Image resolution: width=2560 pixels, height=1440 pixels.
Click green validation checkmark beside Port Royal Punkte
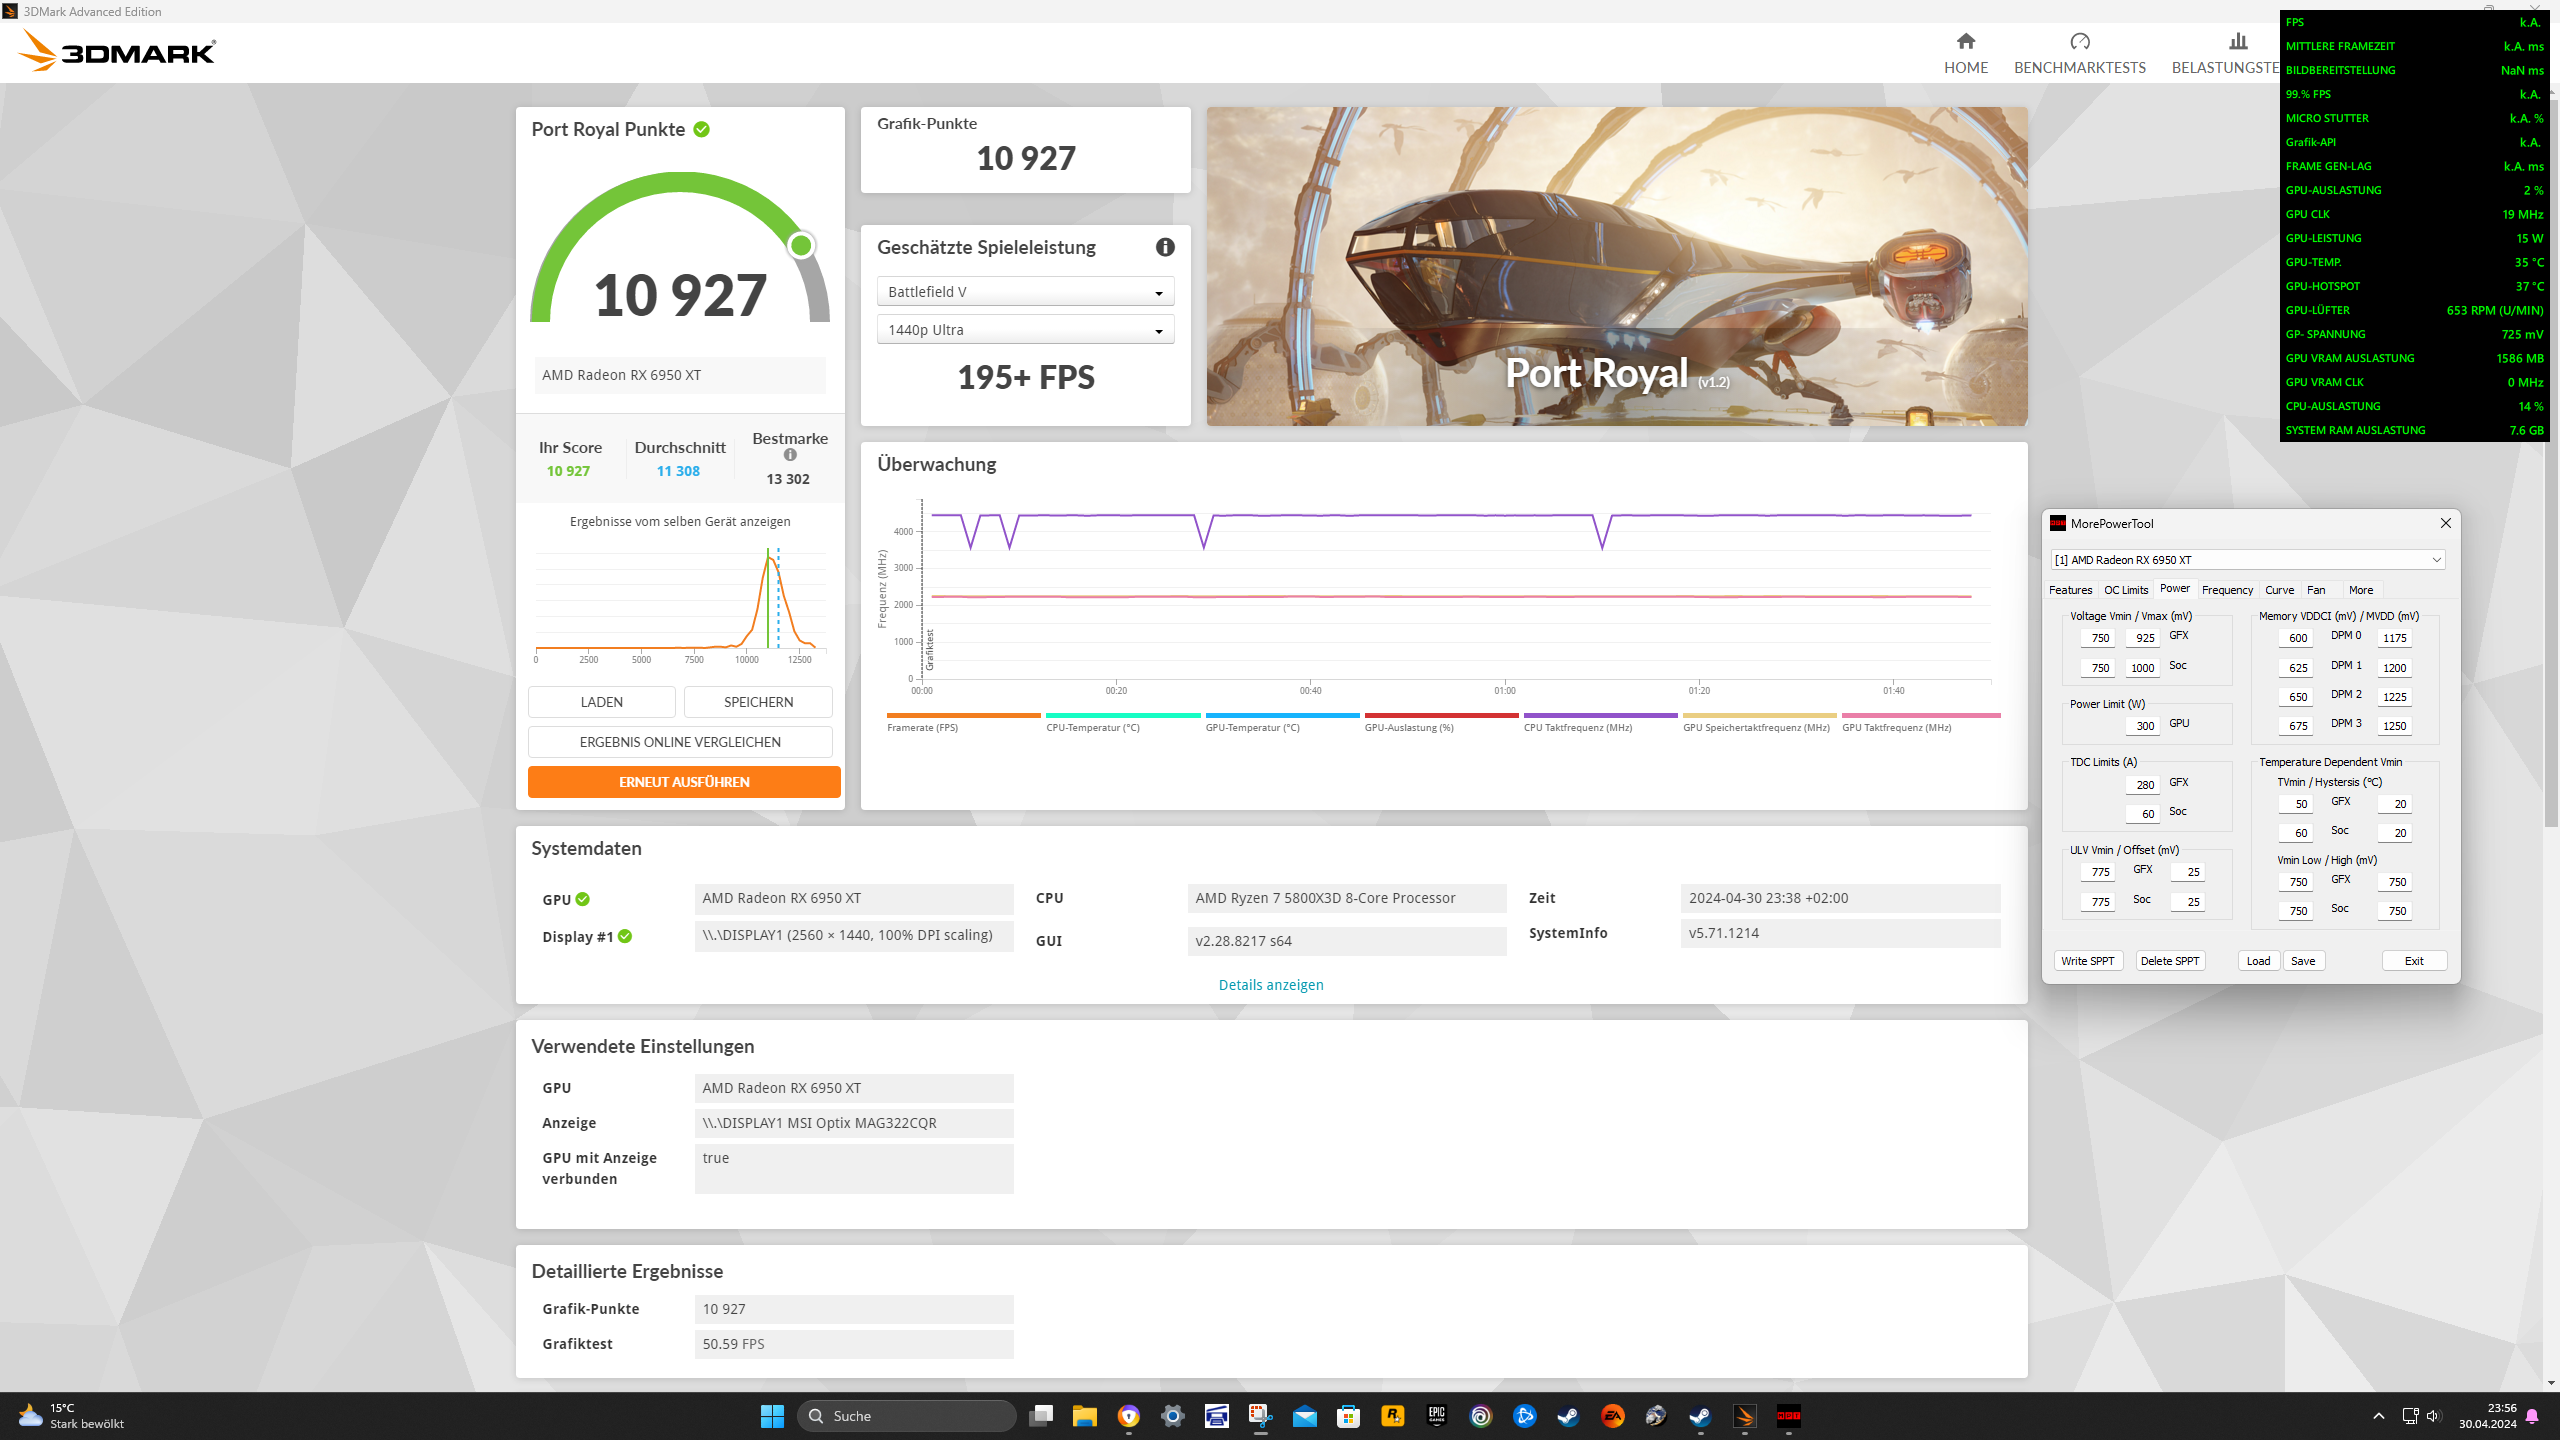click(702, 130)
